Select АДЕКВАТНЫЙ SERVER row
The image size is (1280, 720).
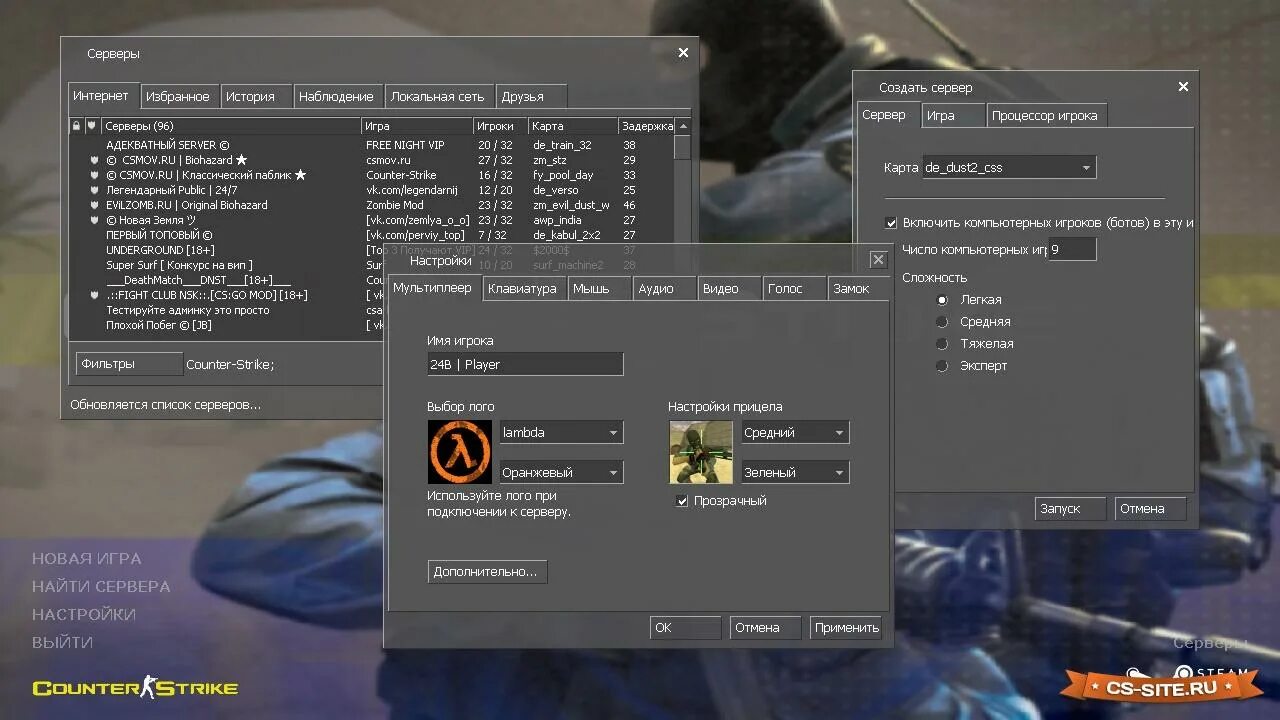coord(372,145)
